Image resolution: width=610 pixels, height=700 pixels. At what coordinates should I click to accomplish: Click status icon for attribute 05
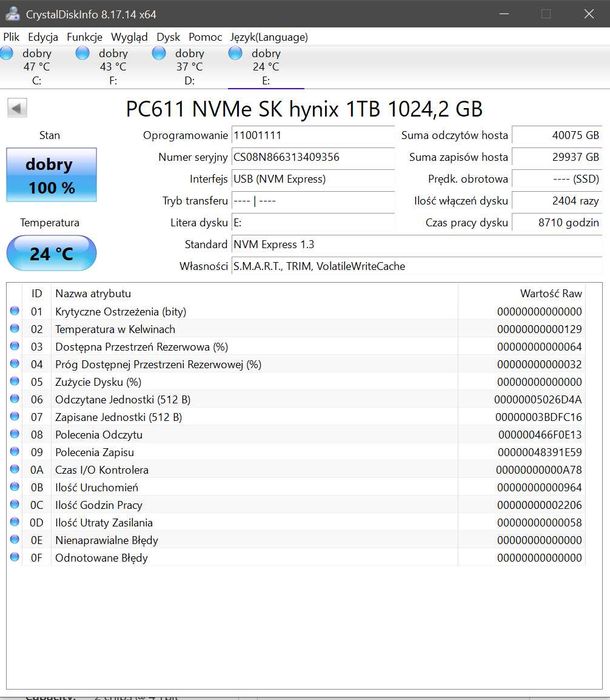tap(15, 381)
